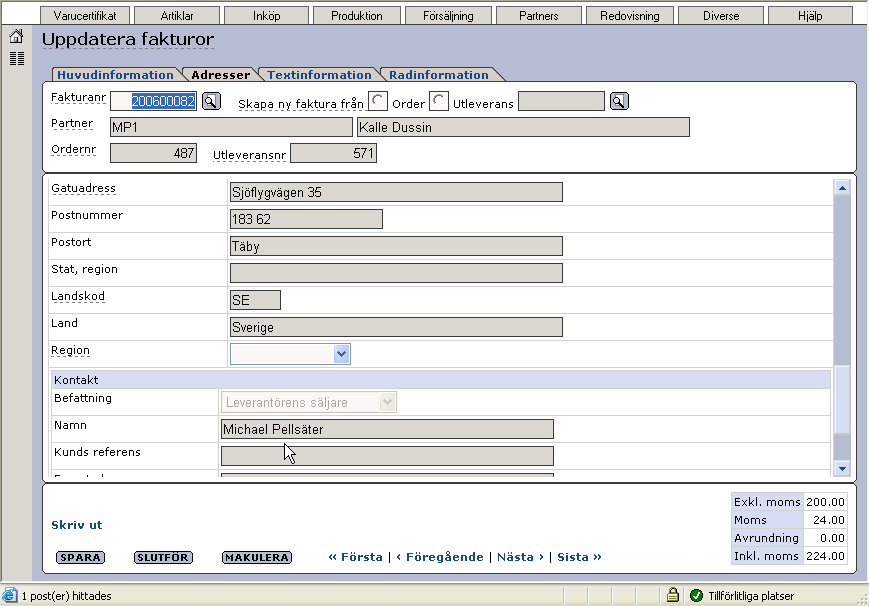Open the Diverse menu
Image resolution: width=869 pixels, height=606 pixels.
click(x=721, y=16)
